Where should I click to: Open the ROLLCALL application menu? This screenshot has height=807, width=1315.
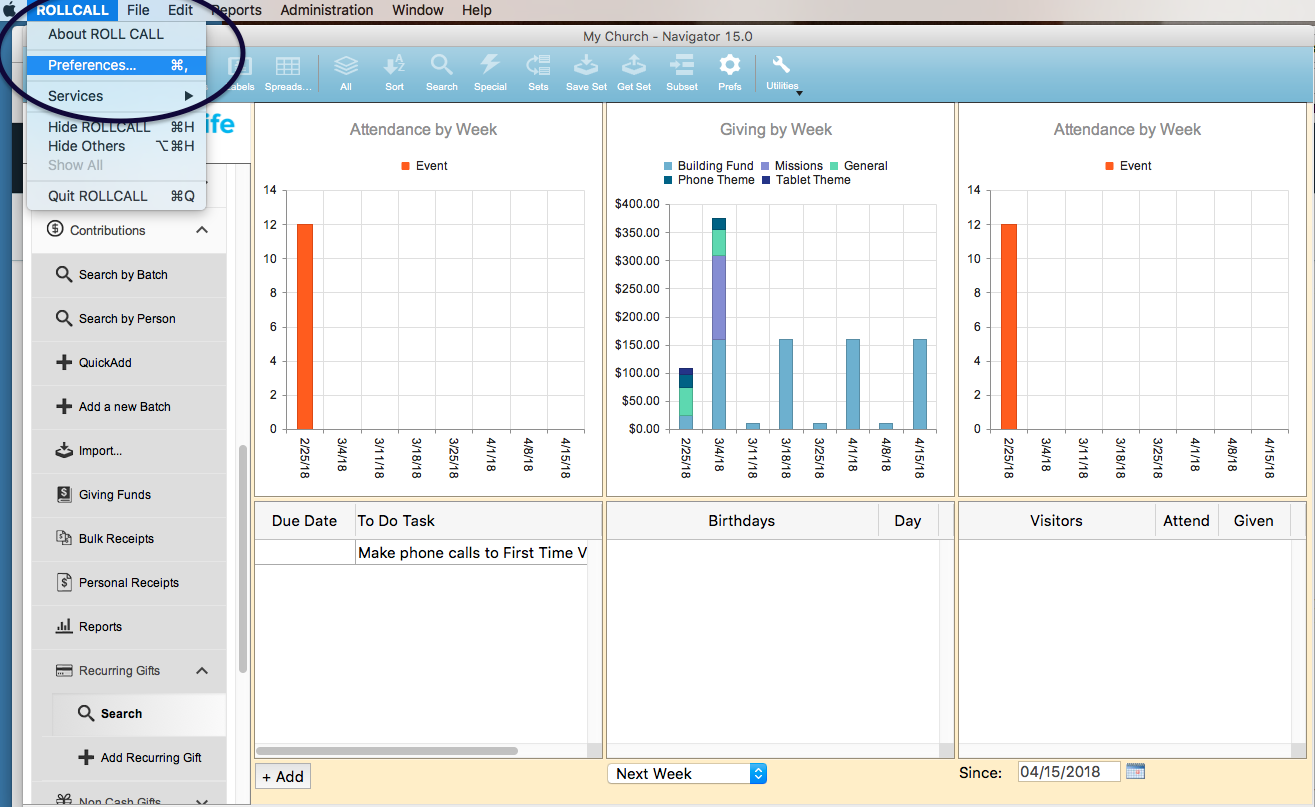72,10
